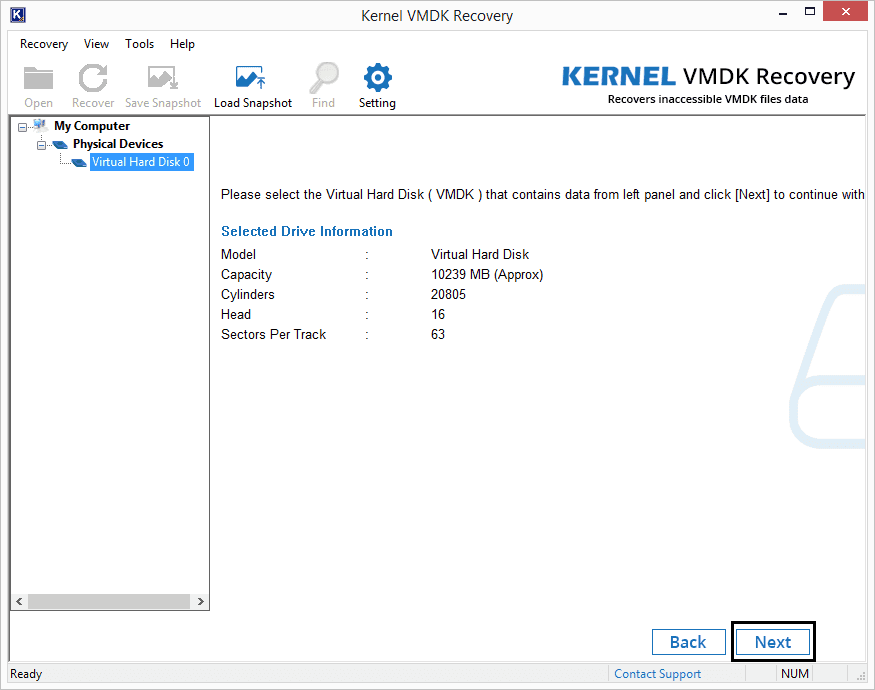This screenshot has height=690, width=875.
Task: Click right arrow of tree panel scrollbar
Action: pyautogui.click(x=200, y=601)
